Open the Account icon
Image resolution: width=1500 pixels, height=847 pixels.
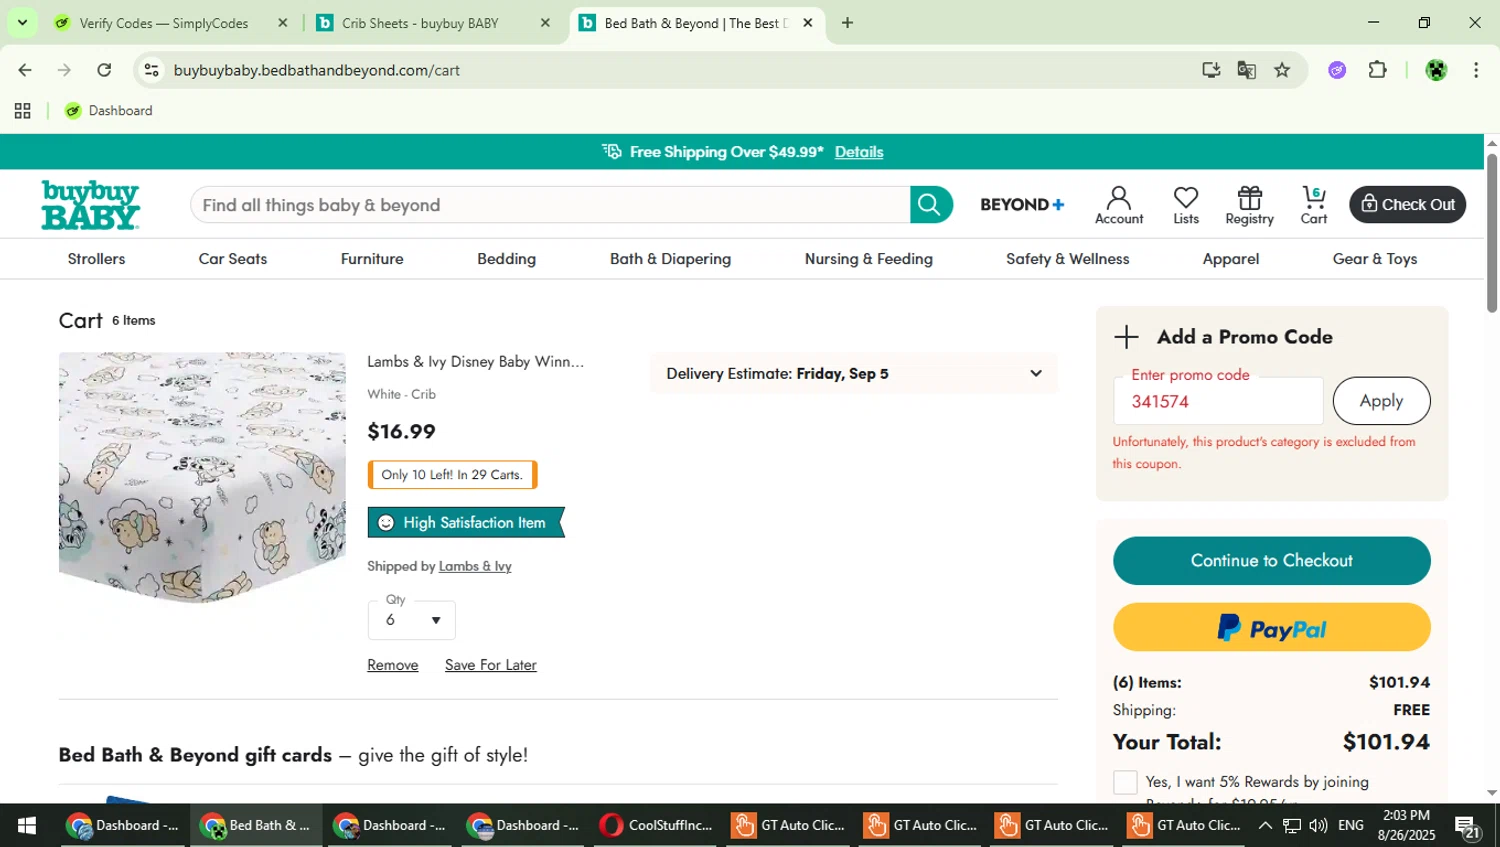click(x=1118, y=205)
